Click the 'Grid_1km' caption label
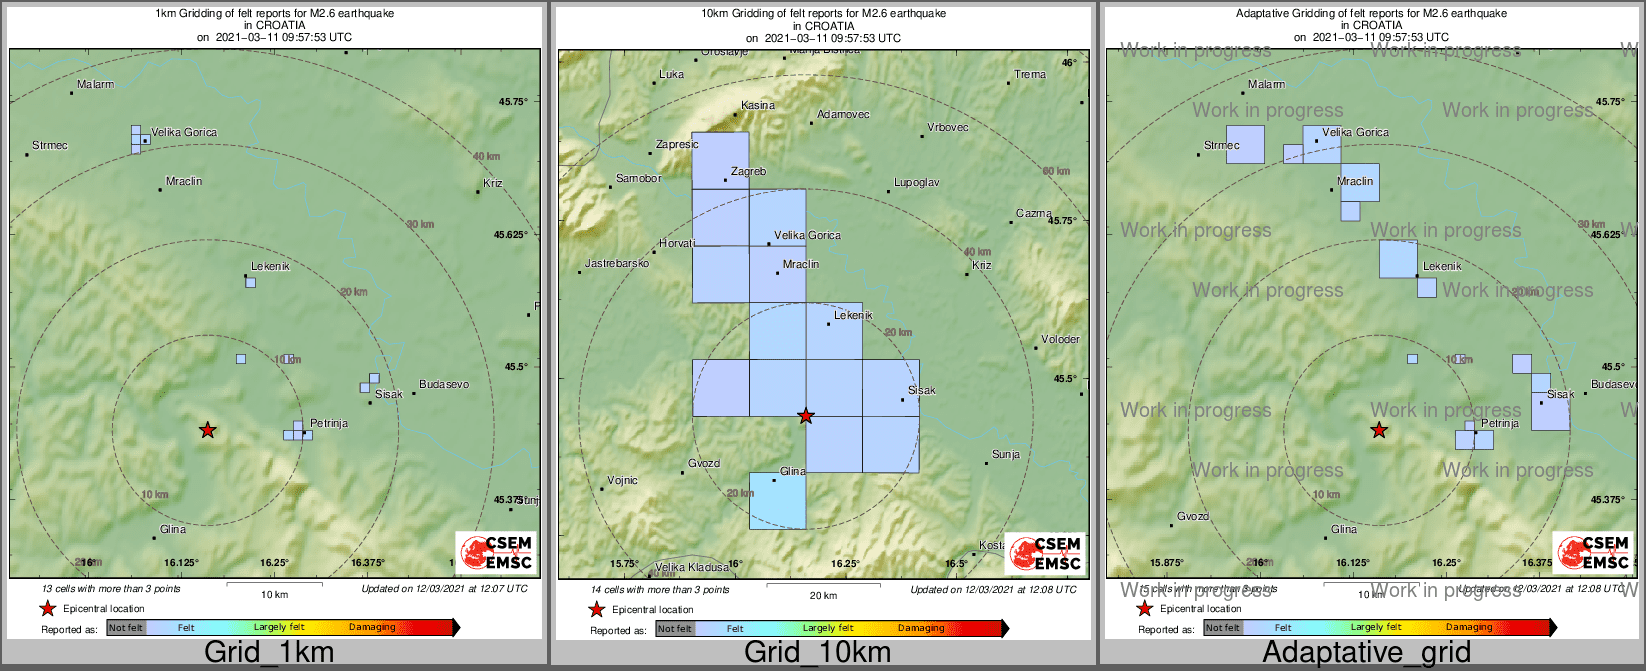The width and height of the screenshot is (1646, 671). click(x=269, y=652)
